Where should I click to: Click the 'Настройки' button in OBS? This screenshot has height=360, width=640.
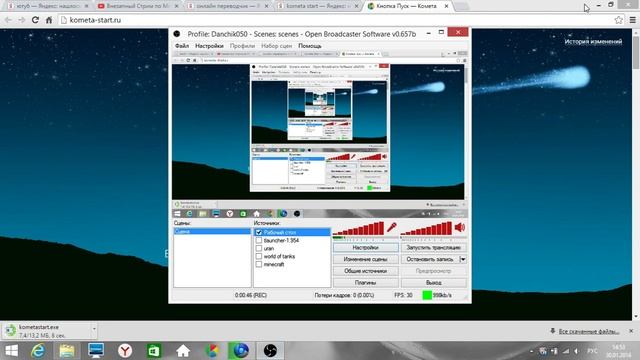tap(365, 247)
